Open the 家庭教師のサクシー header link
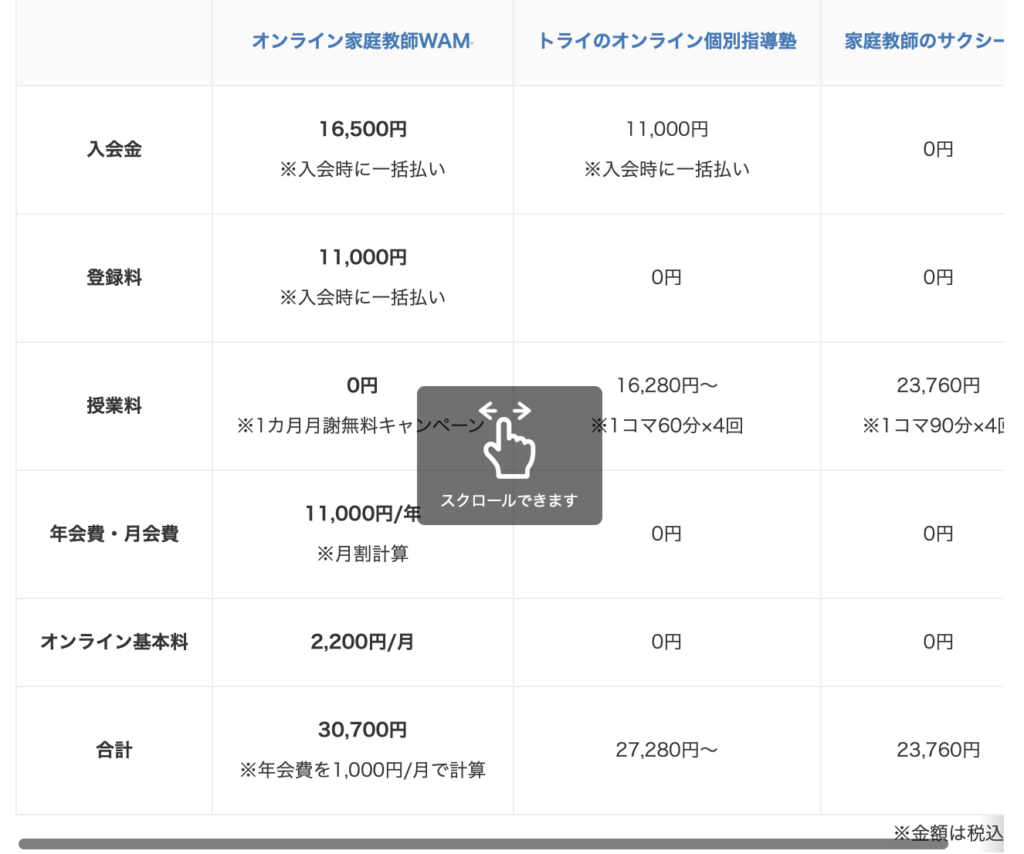Viewport: 1024px width, 854px height. click(x=924, y=41)
